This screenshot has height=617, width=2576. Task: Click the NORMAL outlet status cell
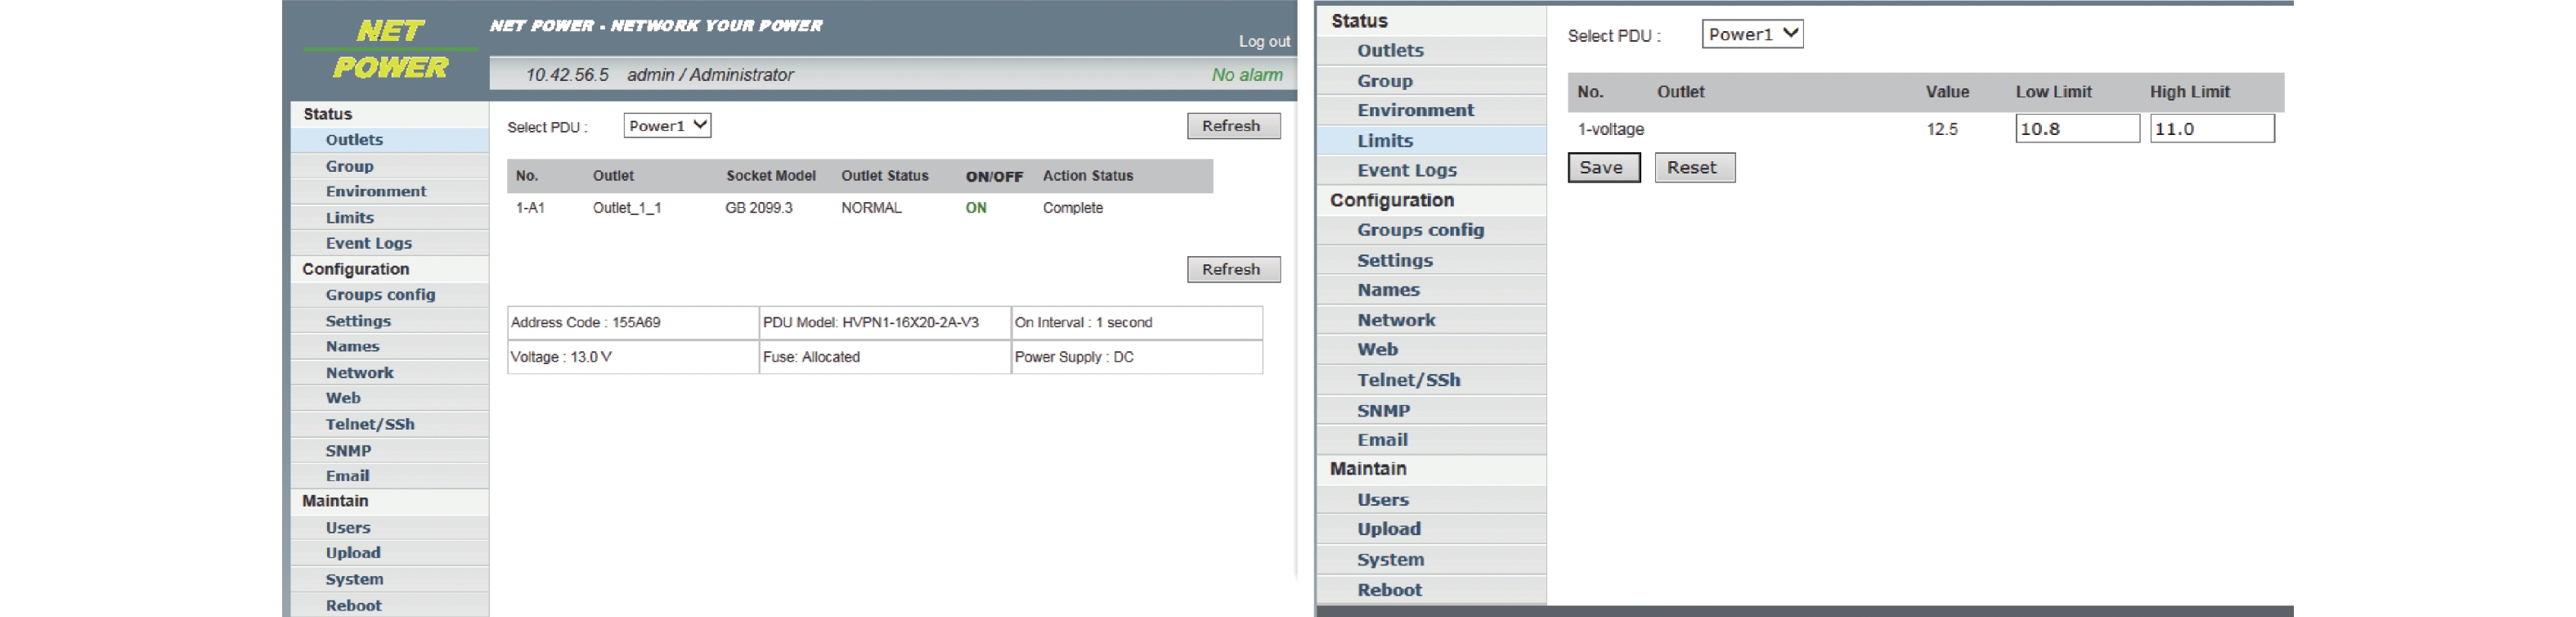[x=871, y=208]
